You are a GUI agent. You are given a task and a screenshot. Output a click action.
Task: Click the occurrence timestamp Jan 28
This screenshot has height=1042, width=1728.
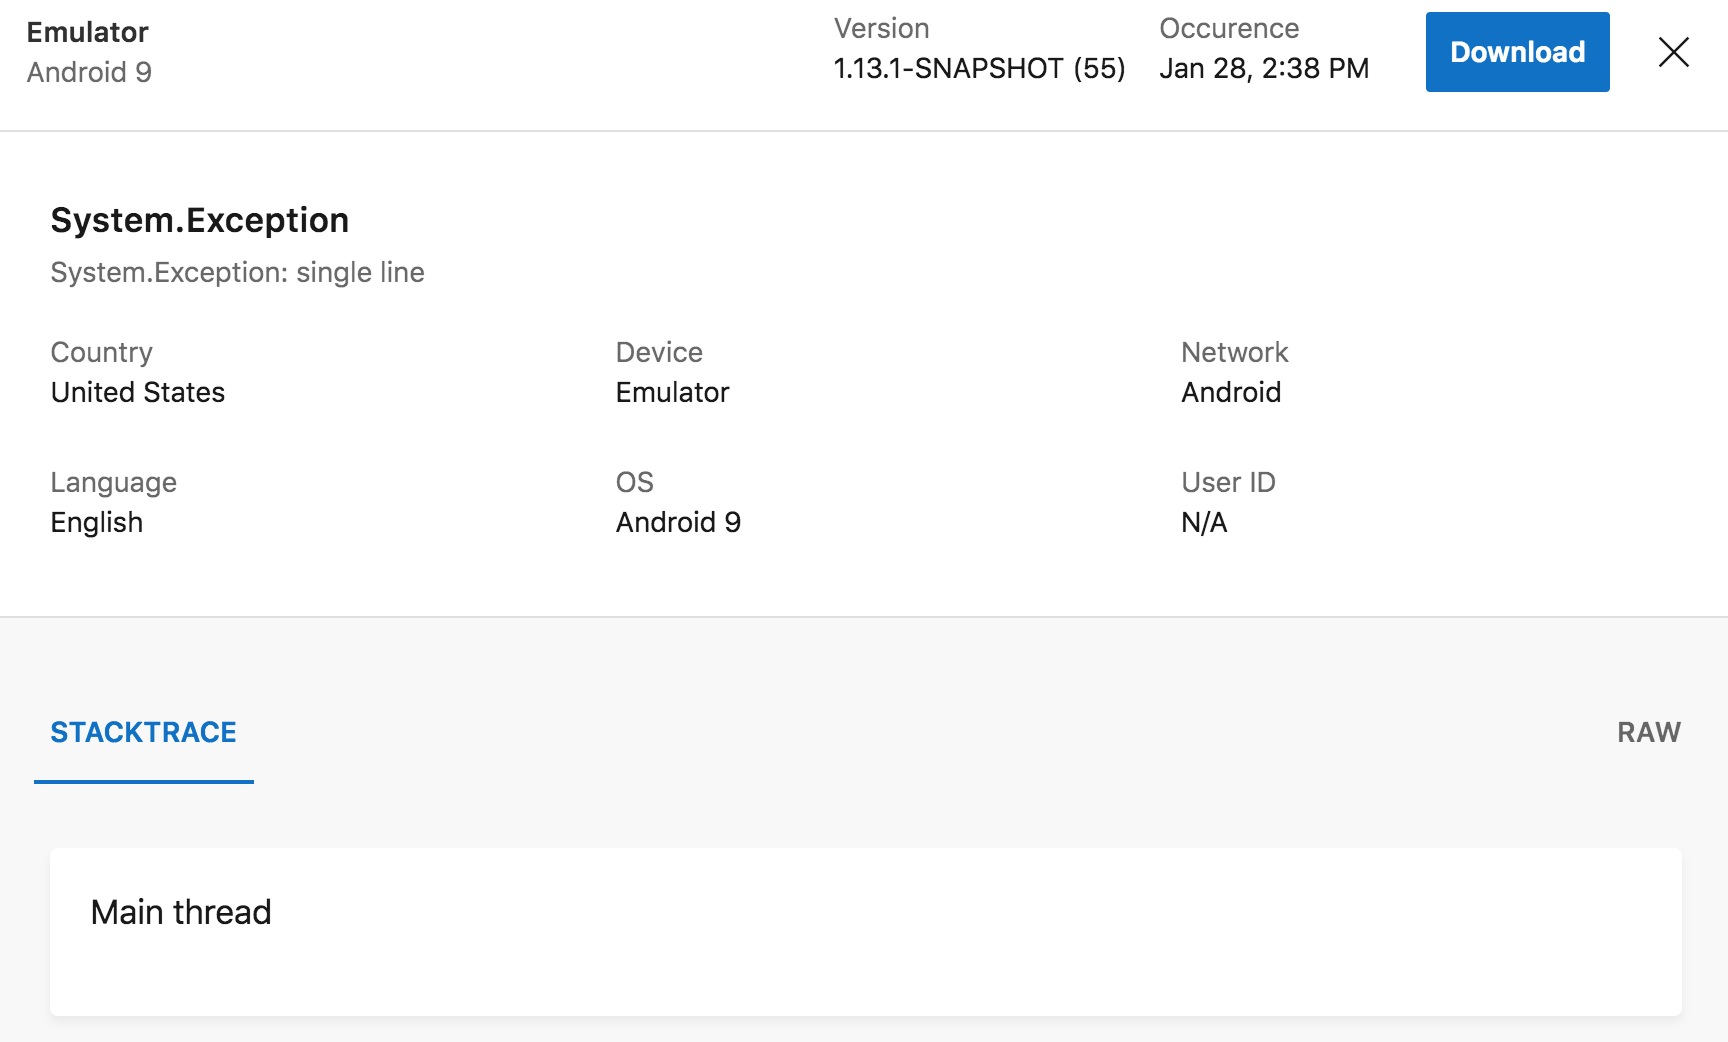(x=1264, y=68)
